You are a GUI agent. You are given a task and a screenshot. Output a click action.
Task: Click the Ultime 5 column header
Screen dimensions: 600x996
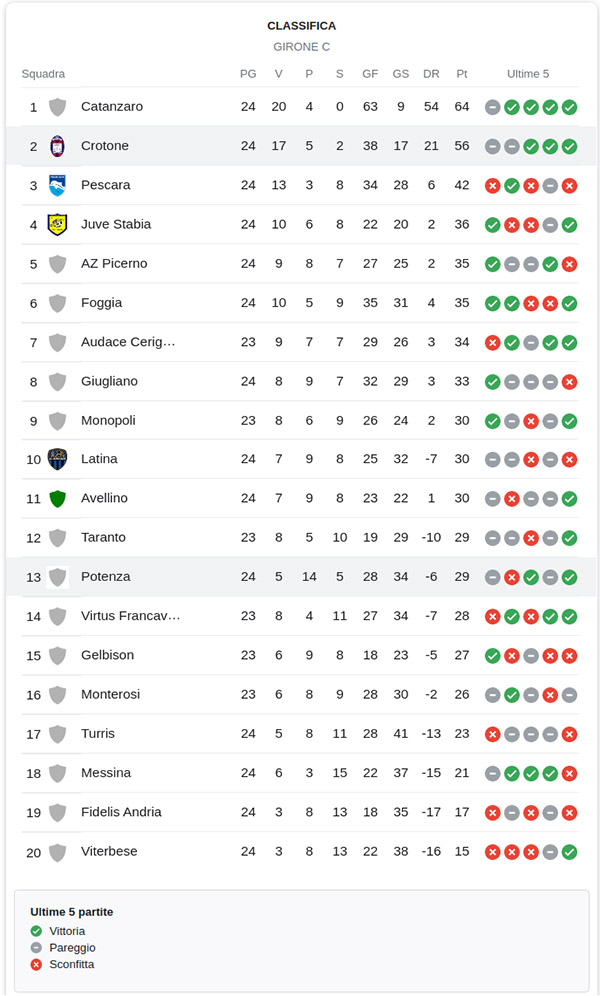click(x=528, y=74)
